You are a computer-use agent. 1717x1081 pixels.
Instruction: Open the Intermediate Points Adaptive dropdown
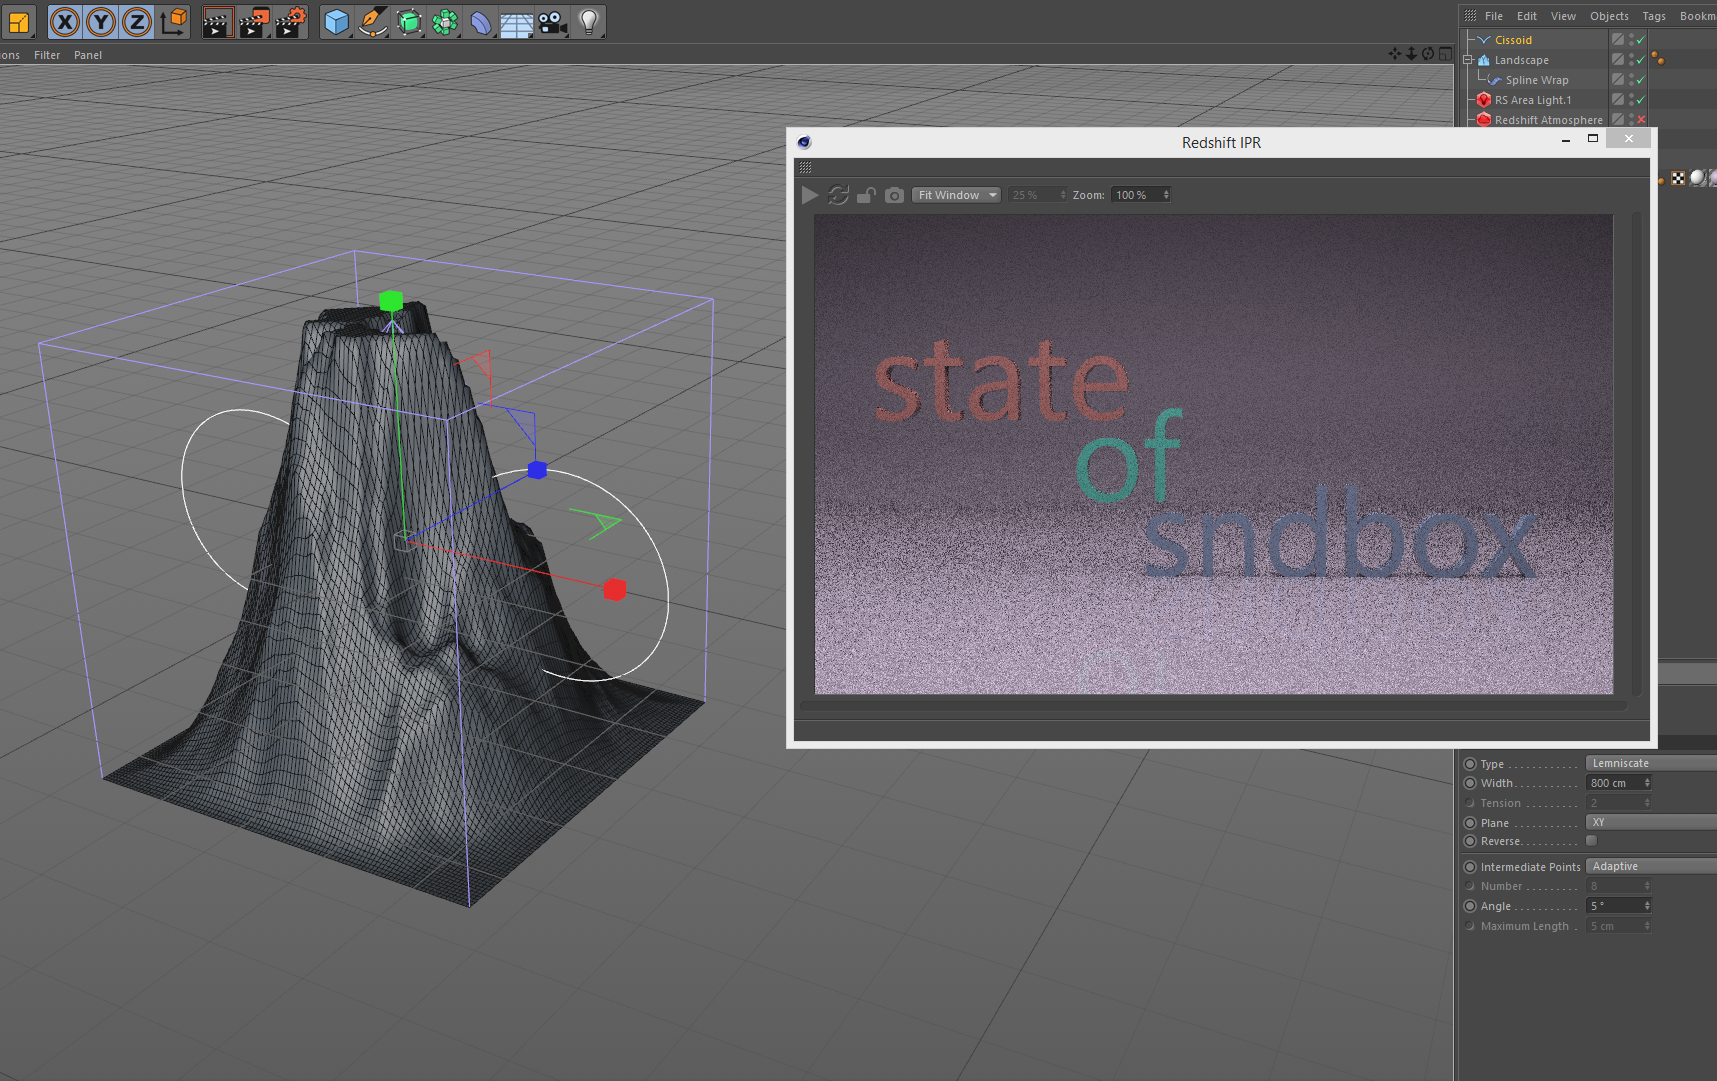pyautogui.click(x=1651, y=866)
